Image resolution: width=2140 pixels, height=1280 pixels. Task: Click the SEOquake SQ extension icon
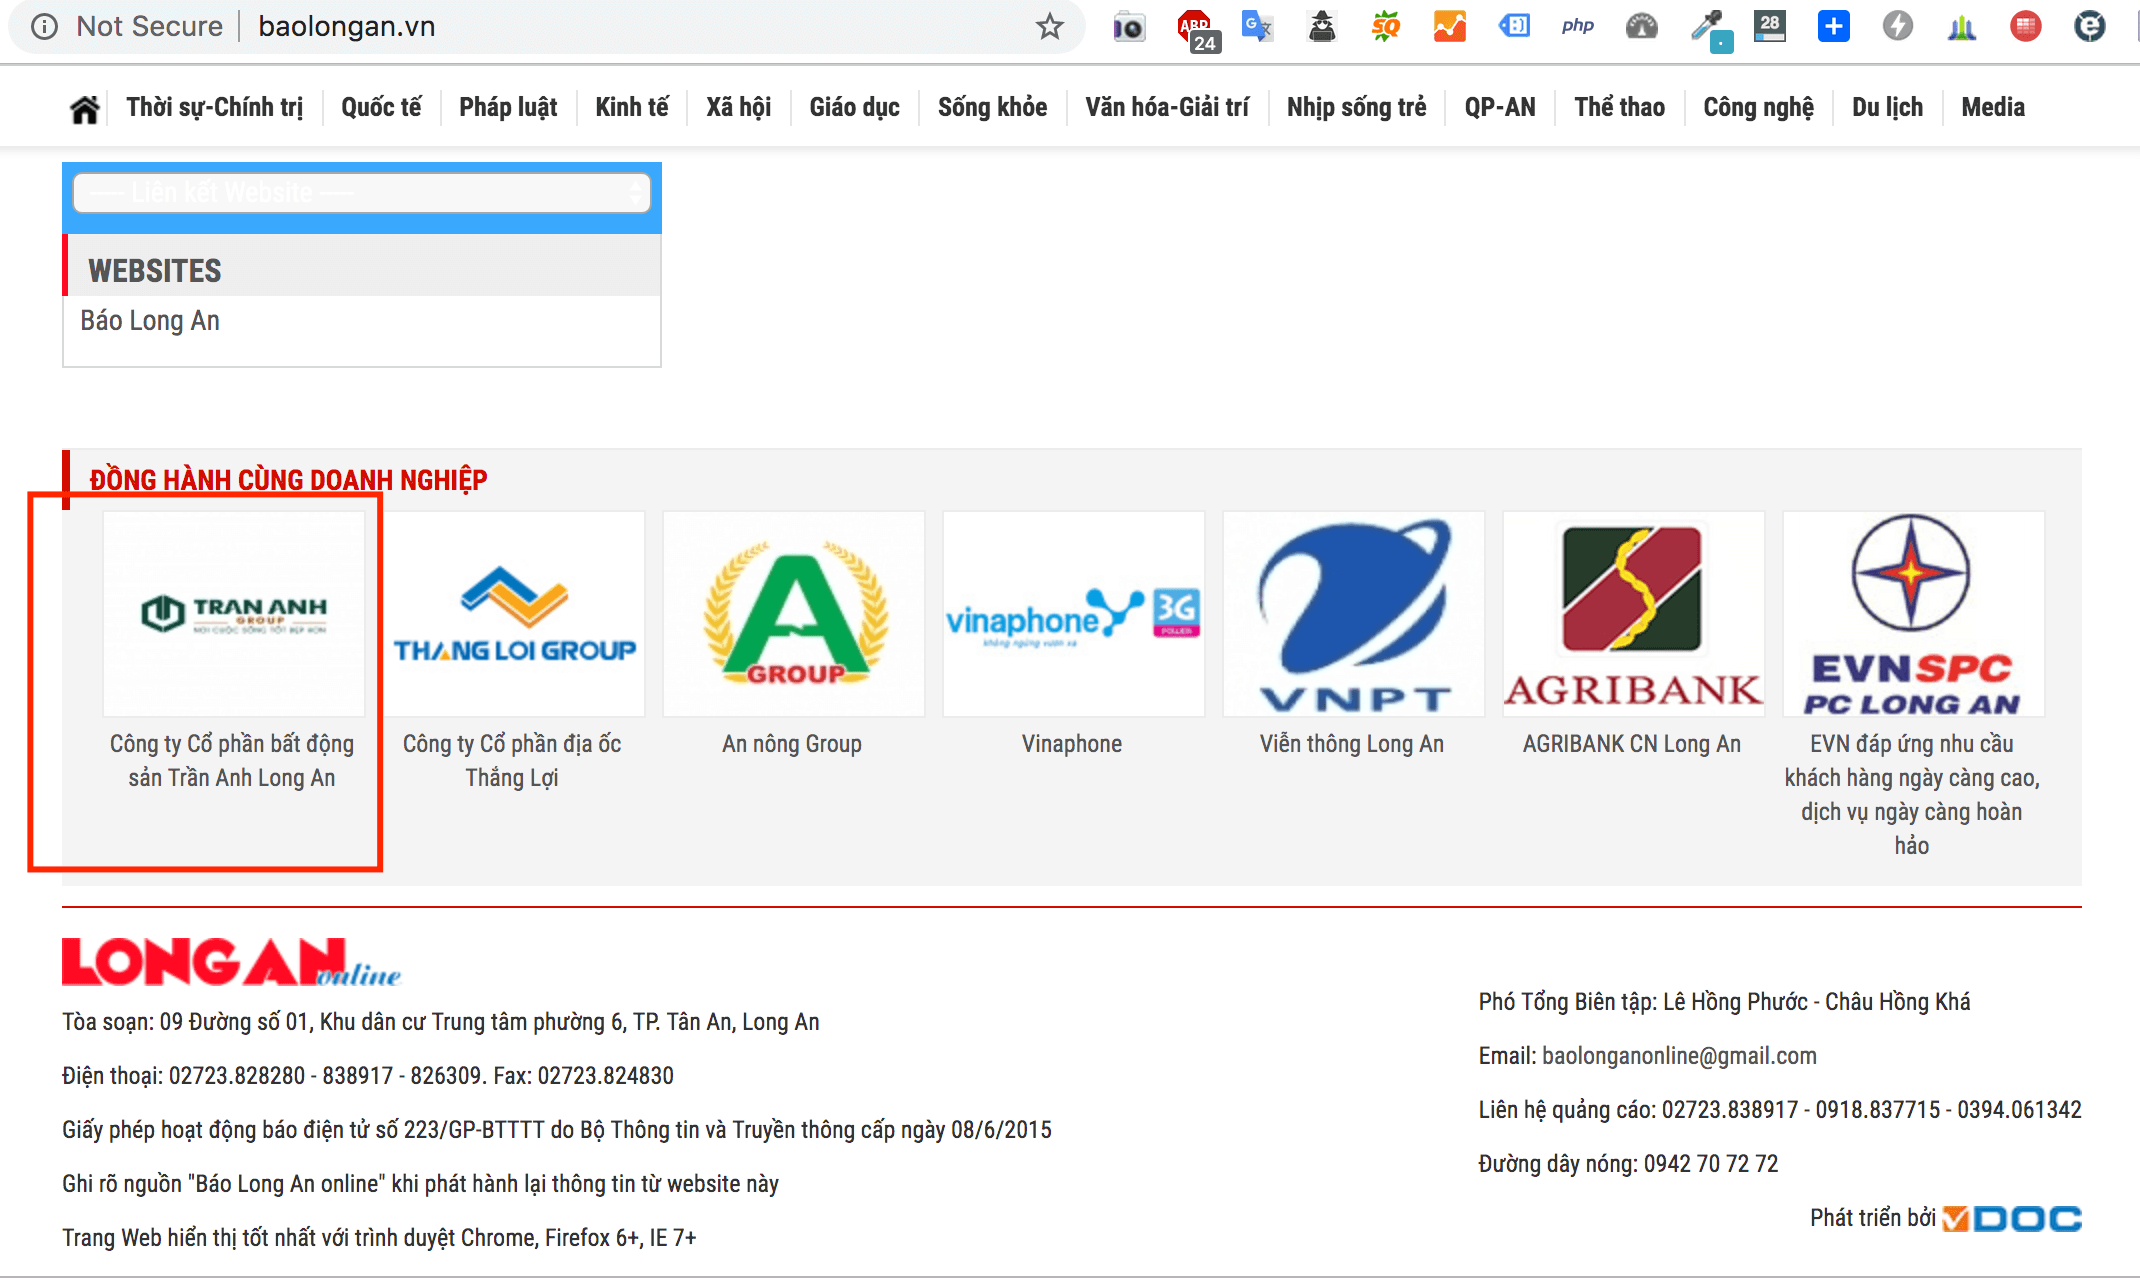tap(1386, 26)
